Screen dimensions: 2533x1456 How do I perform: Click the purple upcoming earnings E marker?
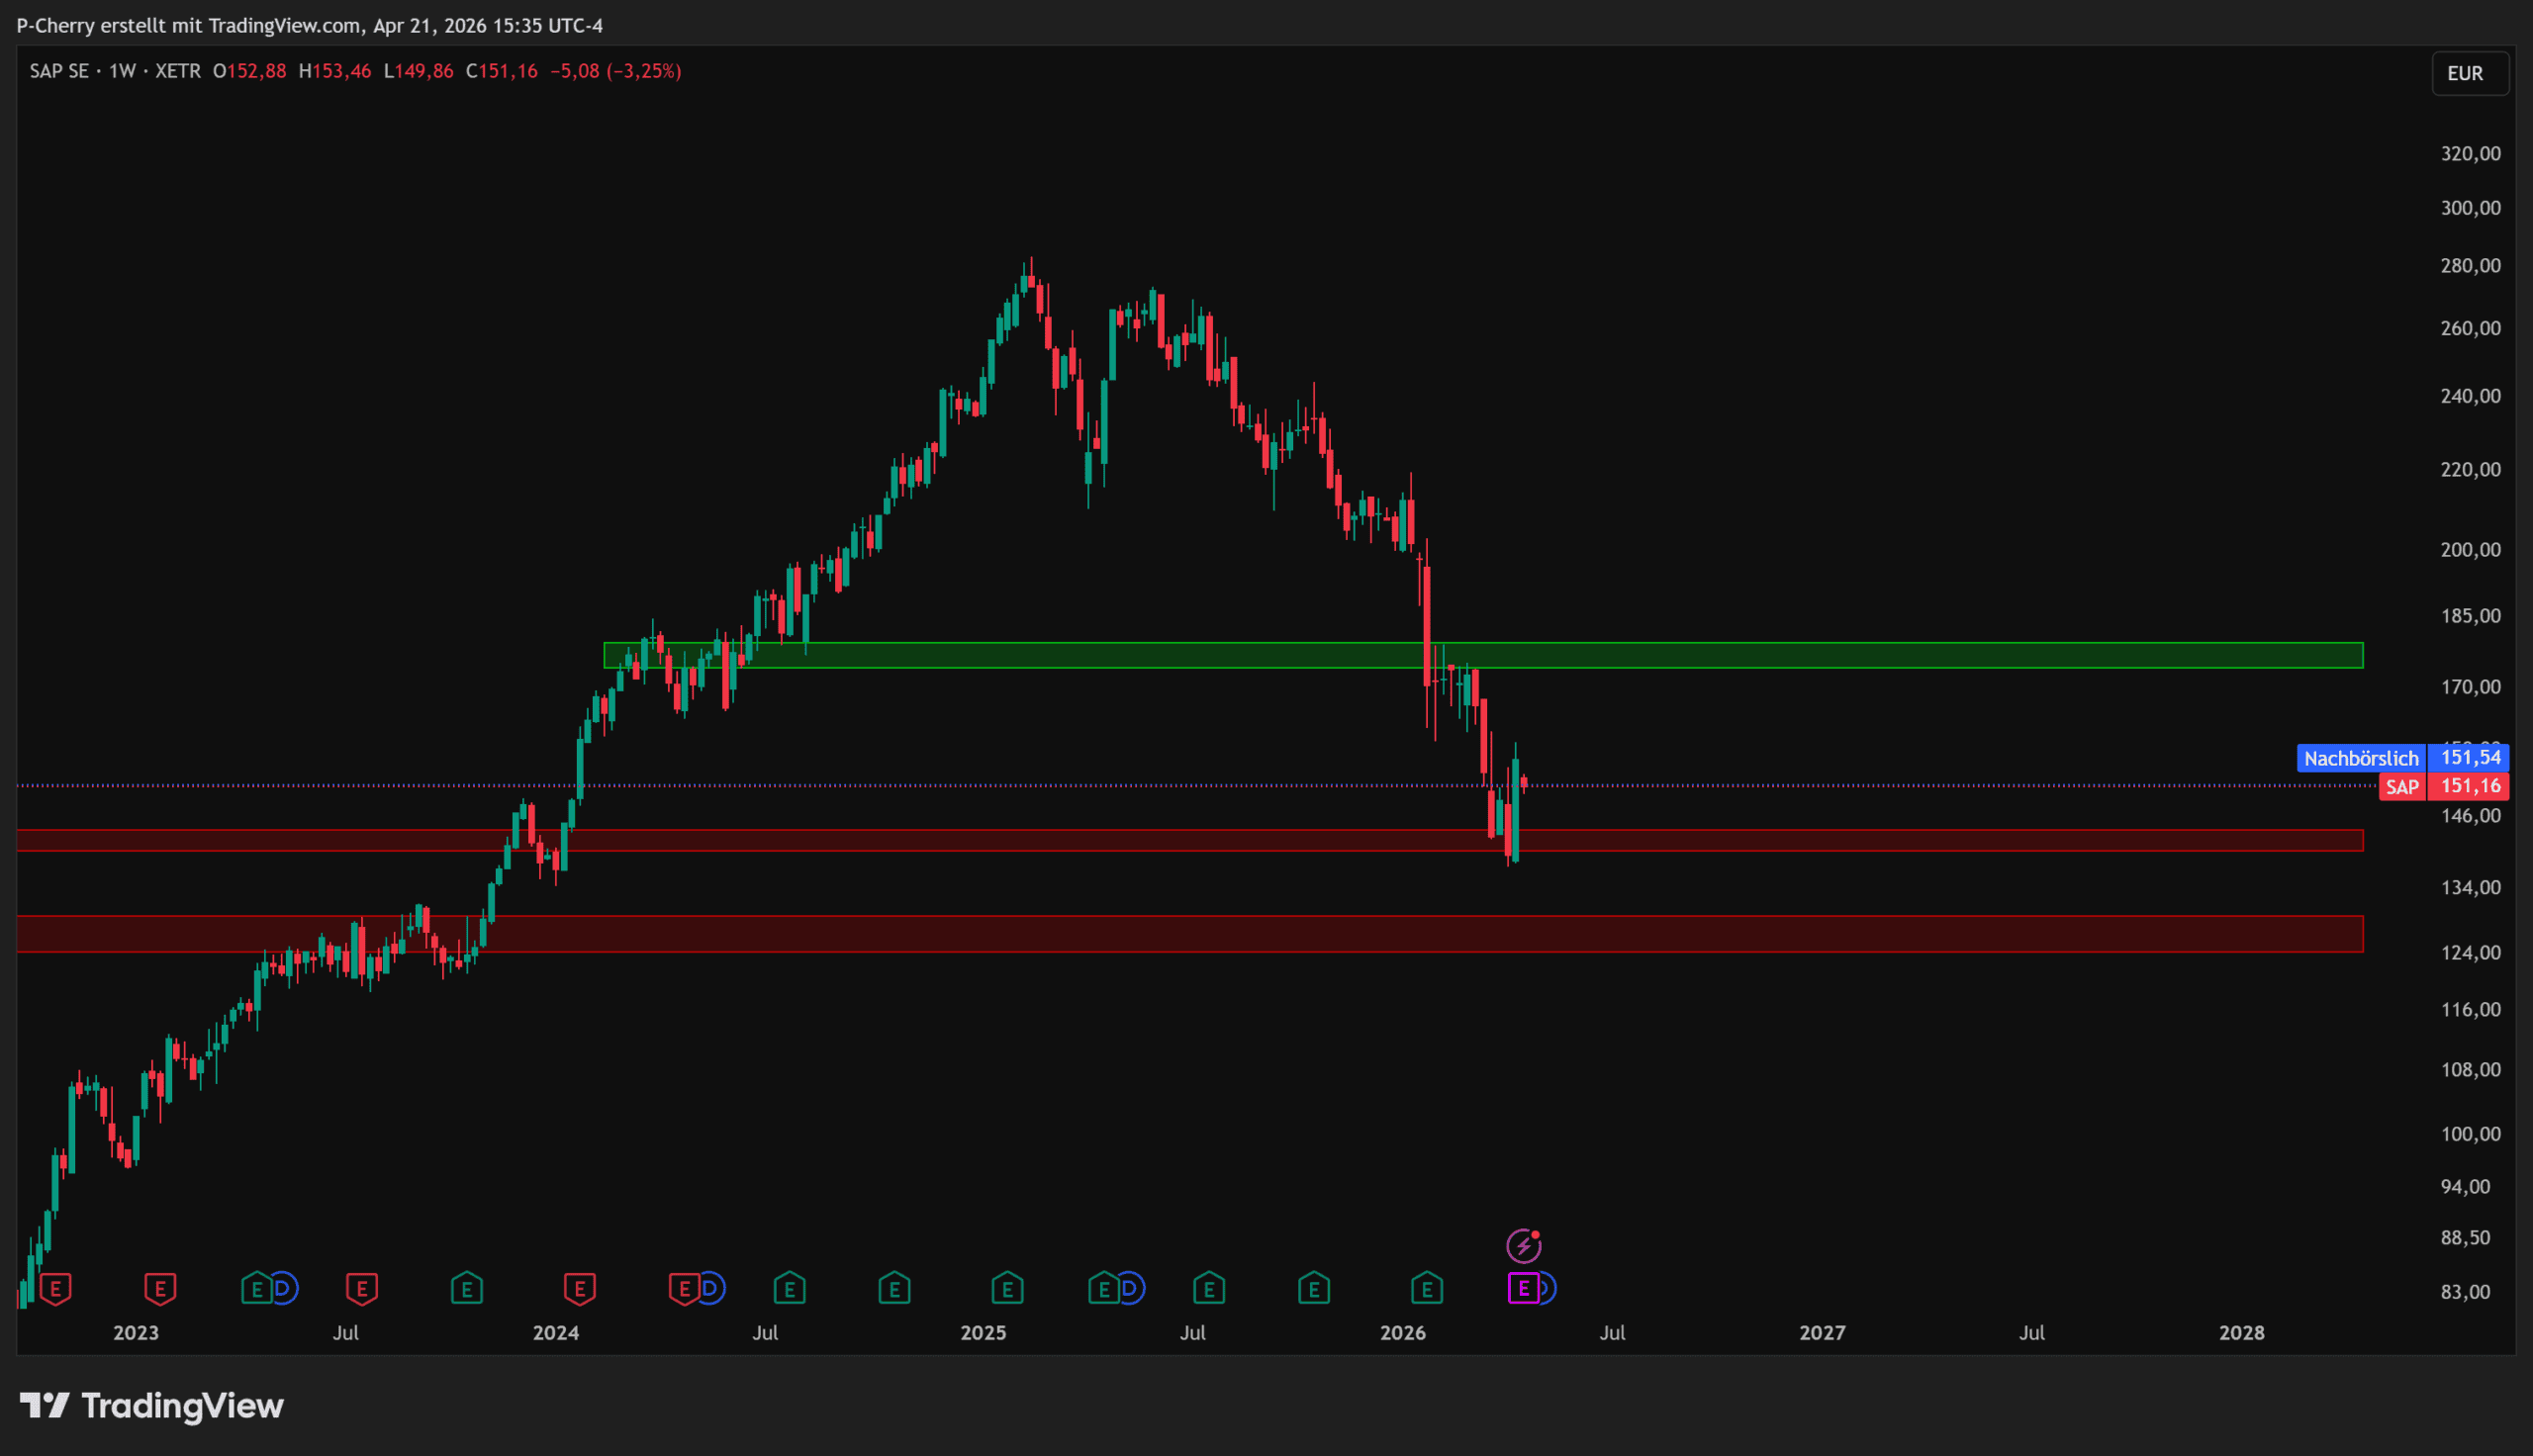[x=1522, y=1288]
